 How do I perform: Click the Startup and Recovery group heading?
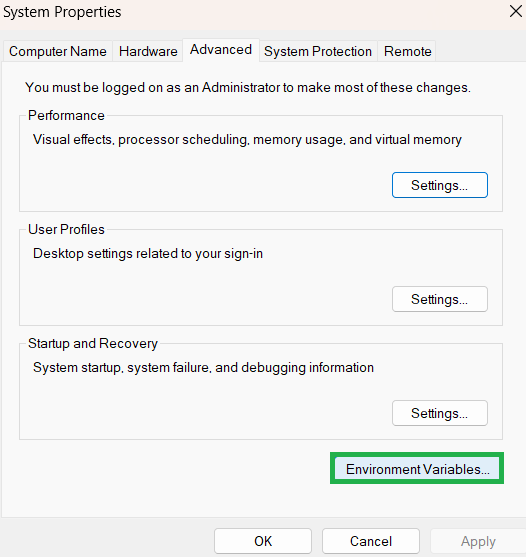coord(93,344)
